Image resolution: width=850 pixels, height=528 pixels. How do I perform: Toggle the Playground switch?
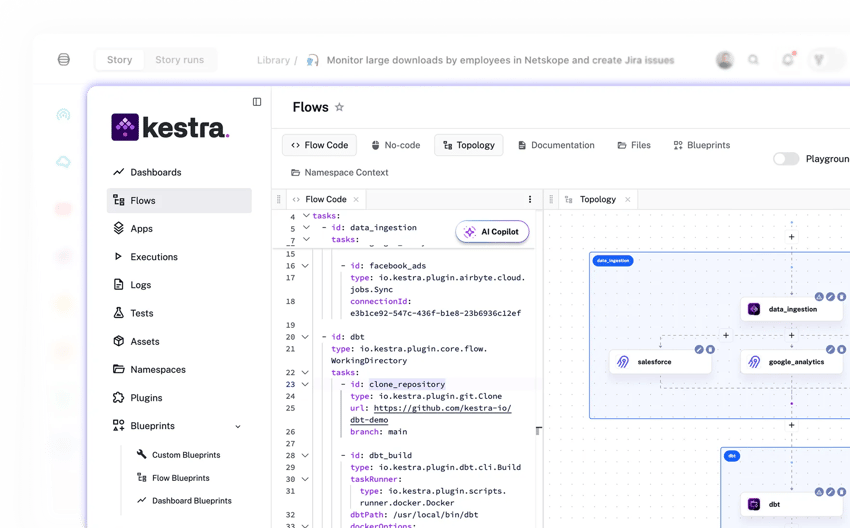[x=786, y=159]
